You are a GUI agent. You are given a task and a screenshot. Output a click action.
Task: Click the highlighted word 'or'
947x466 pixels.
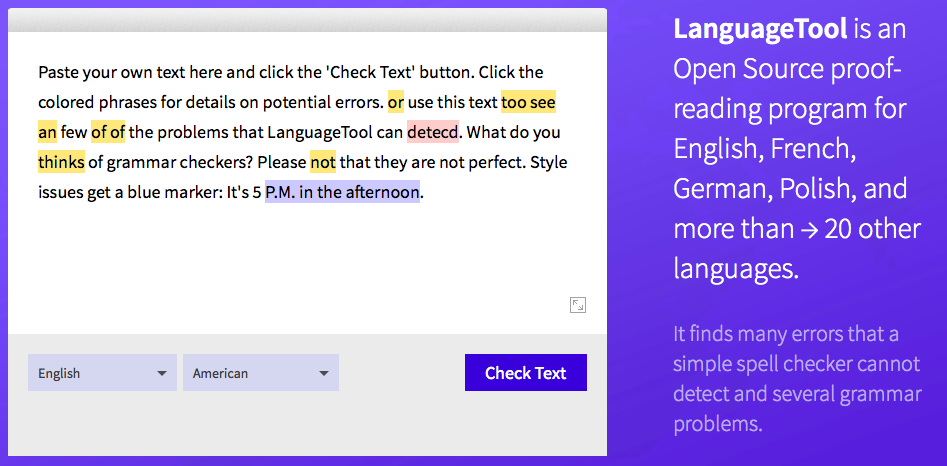point(396,103)
